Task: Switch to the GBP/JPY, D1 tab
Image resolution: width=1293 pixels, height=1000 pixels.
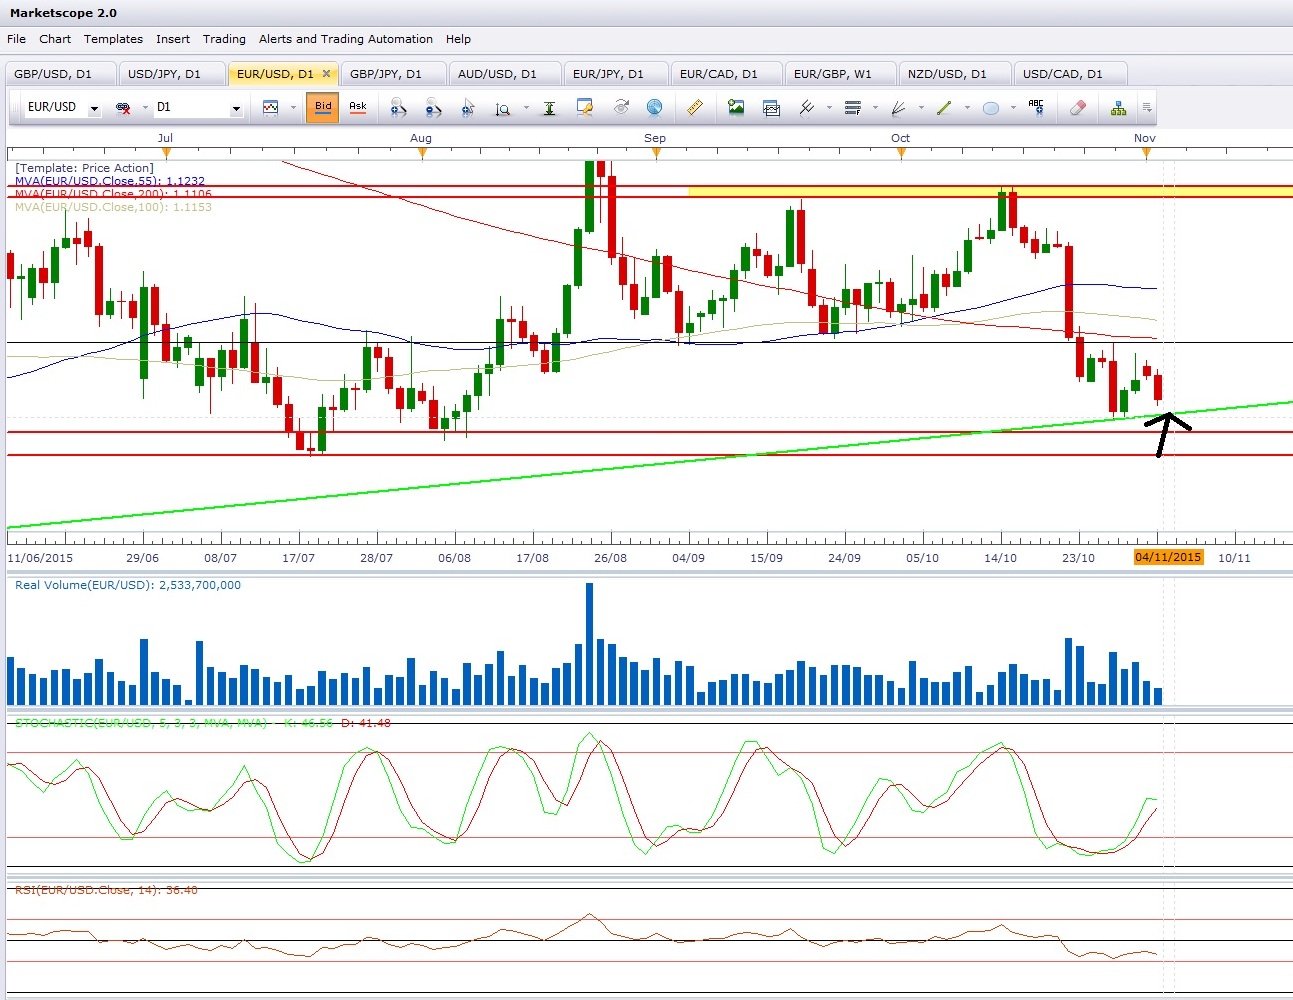Action: pos(393,74)
